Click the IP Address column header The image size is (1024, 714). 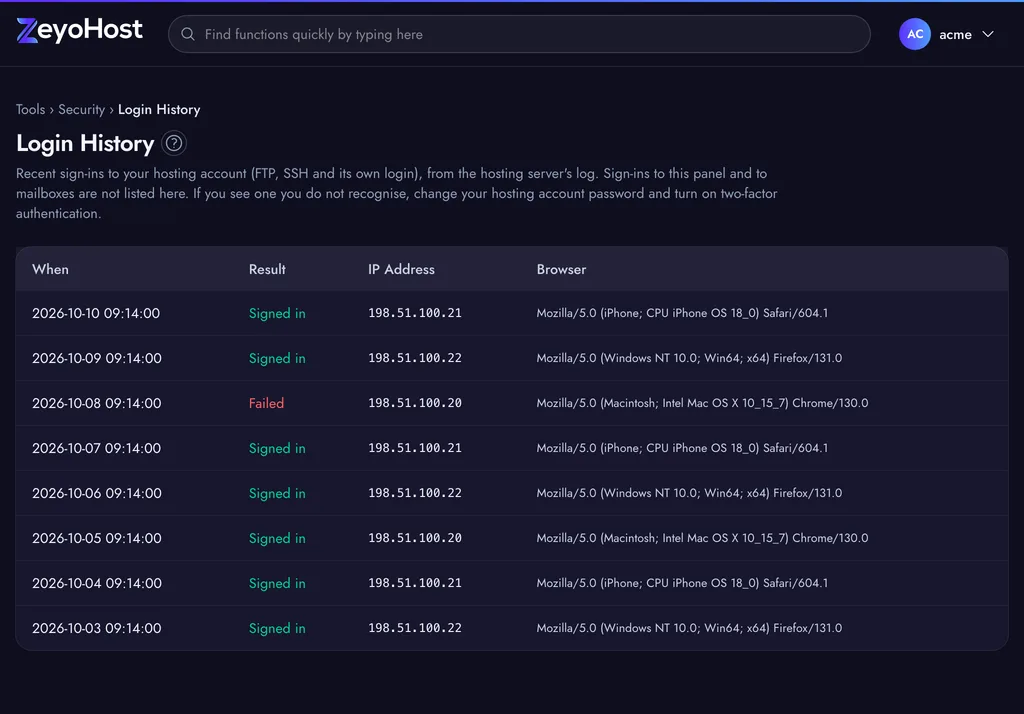pos(401,269)
